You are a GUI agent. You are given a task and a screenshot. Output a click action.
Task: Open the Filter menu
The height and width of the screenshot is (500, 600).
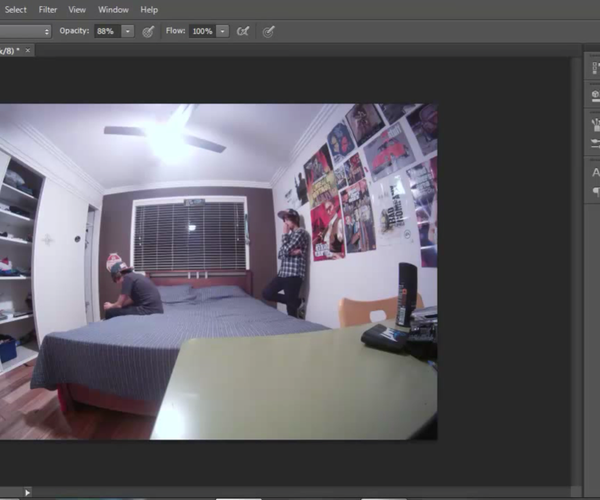coord(48,10)
